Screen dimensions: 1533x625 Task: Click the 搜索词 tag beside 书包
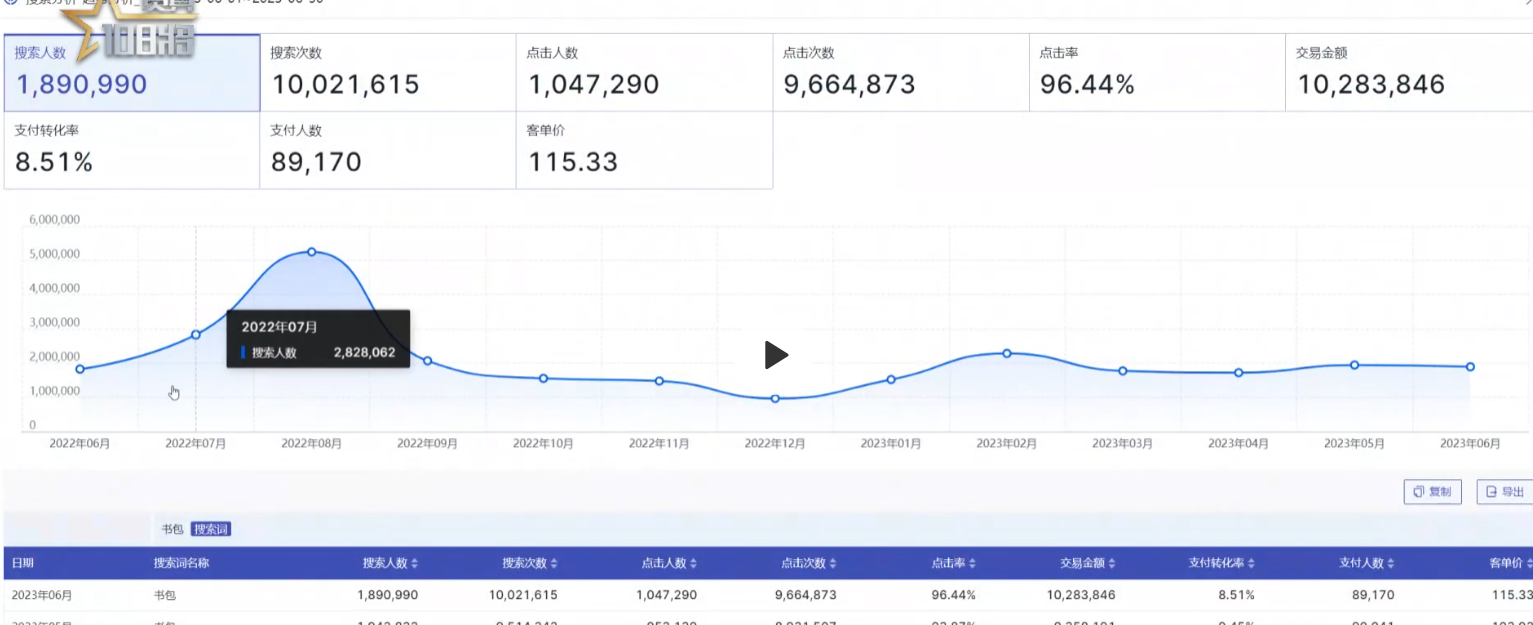tap(211, 529)
